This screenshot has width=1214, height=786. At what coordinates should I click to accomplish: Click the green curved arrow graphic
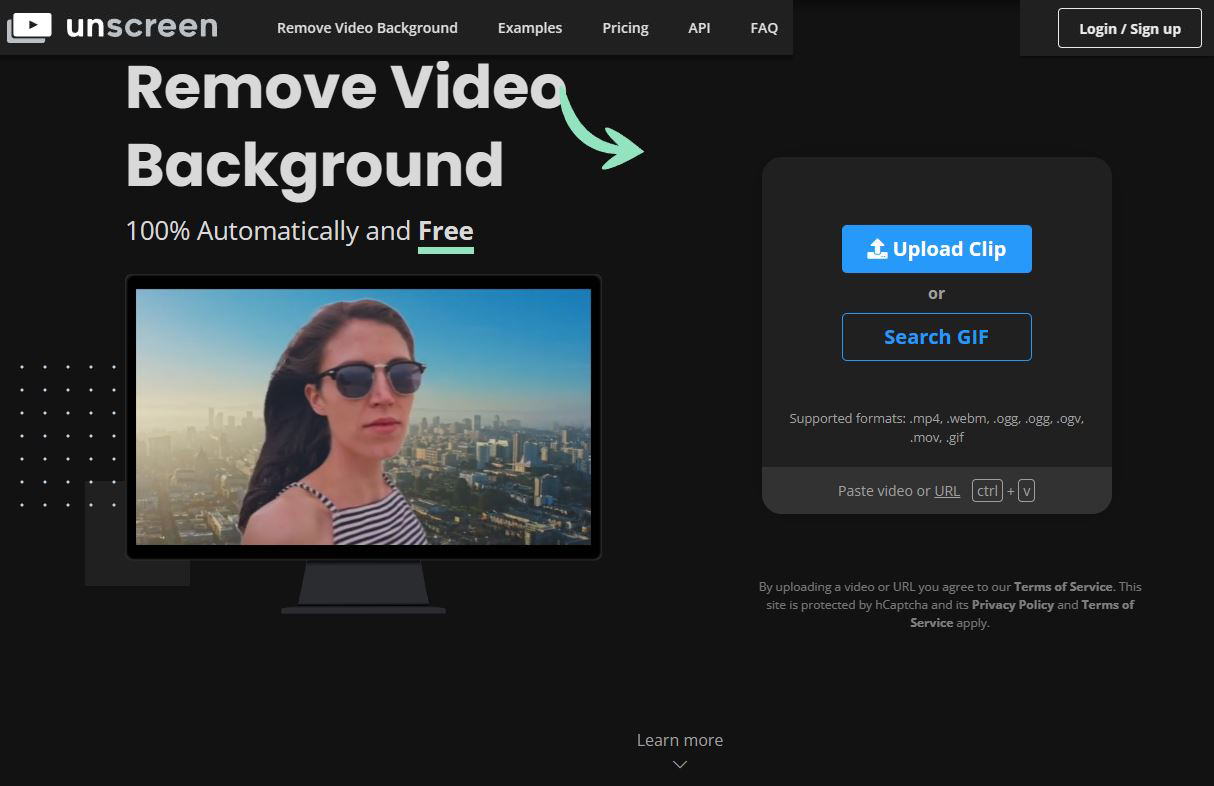(x=601, y=130)
